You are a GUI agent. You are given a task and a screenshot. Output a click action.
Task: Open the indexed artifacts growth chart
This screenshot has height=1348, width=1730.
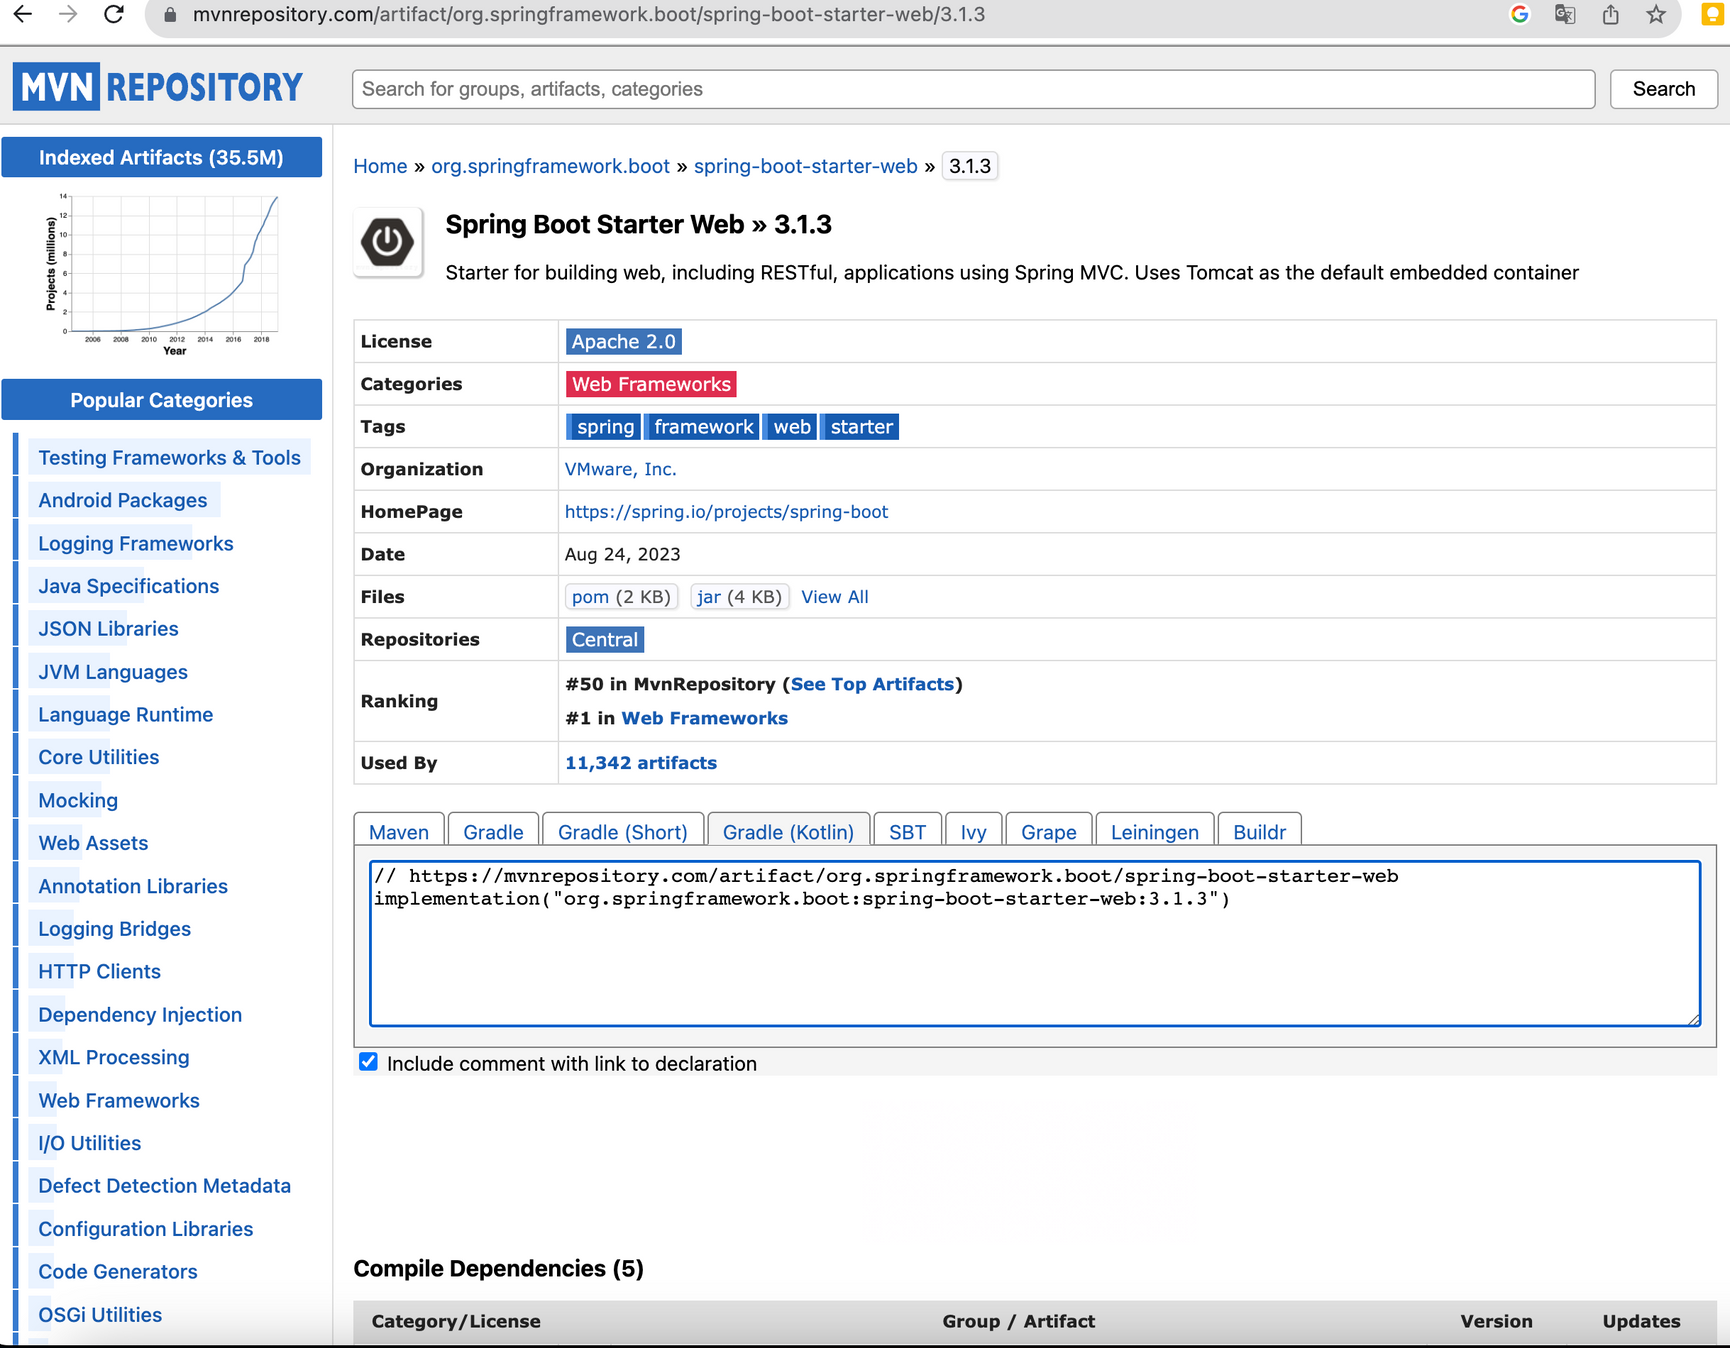(162, 273)
